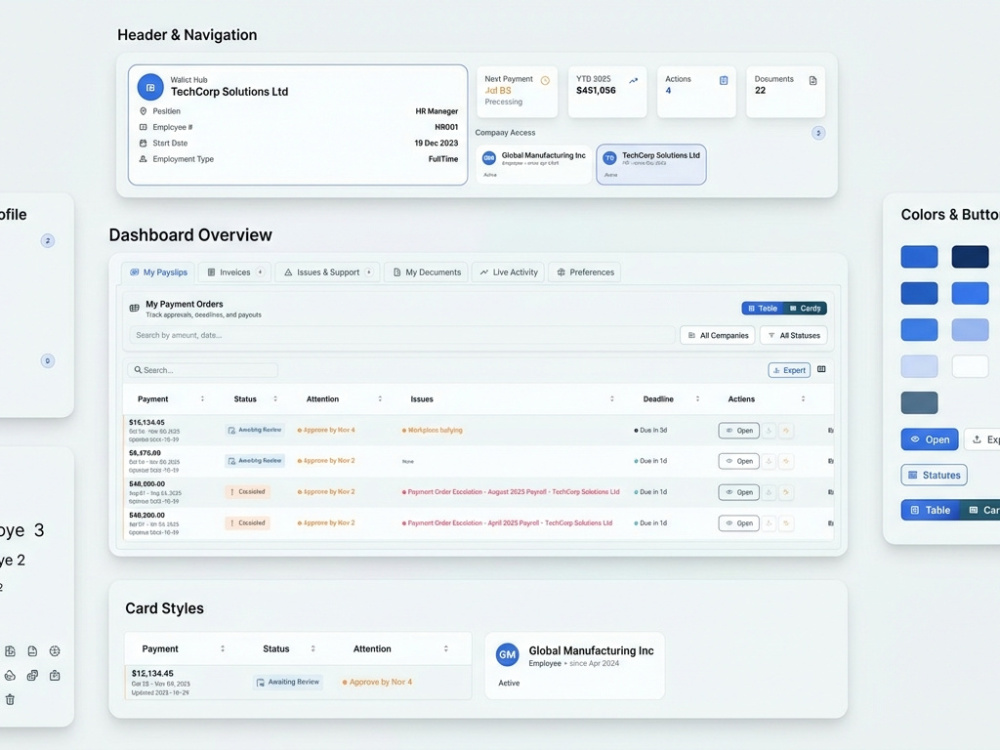The image size is (1000, 750).
Task: Click the file icon on Documents card
Action: click(x=812, y=80)
